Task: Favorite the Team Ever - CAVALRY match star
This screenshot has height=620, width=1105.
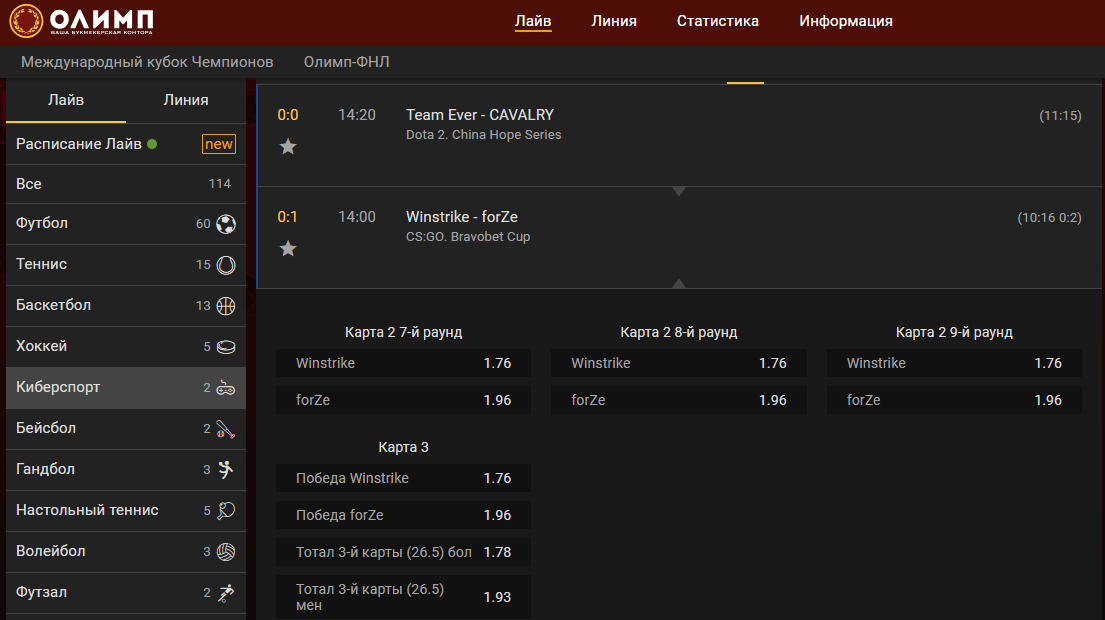Action: [288, 147]
